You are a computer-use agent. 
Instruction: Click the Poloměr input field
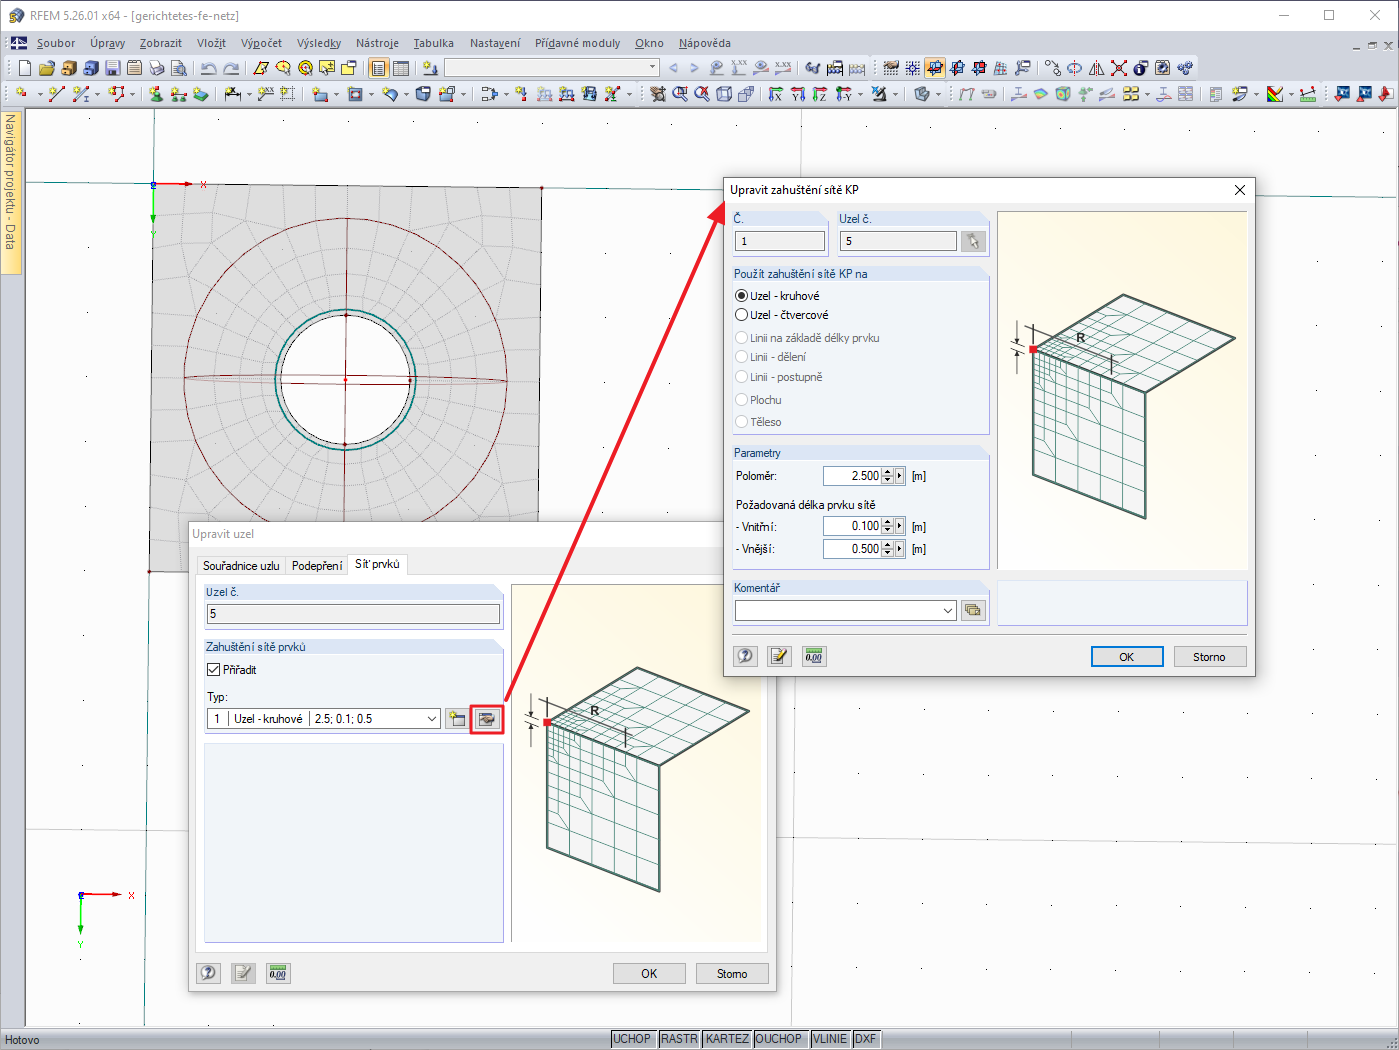(852, 476)
